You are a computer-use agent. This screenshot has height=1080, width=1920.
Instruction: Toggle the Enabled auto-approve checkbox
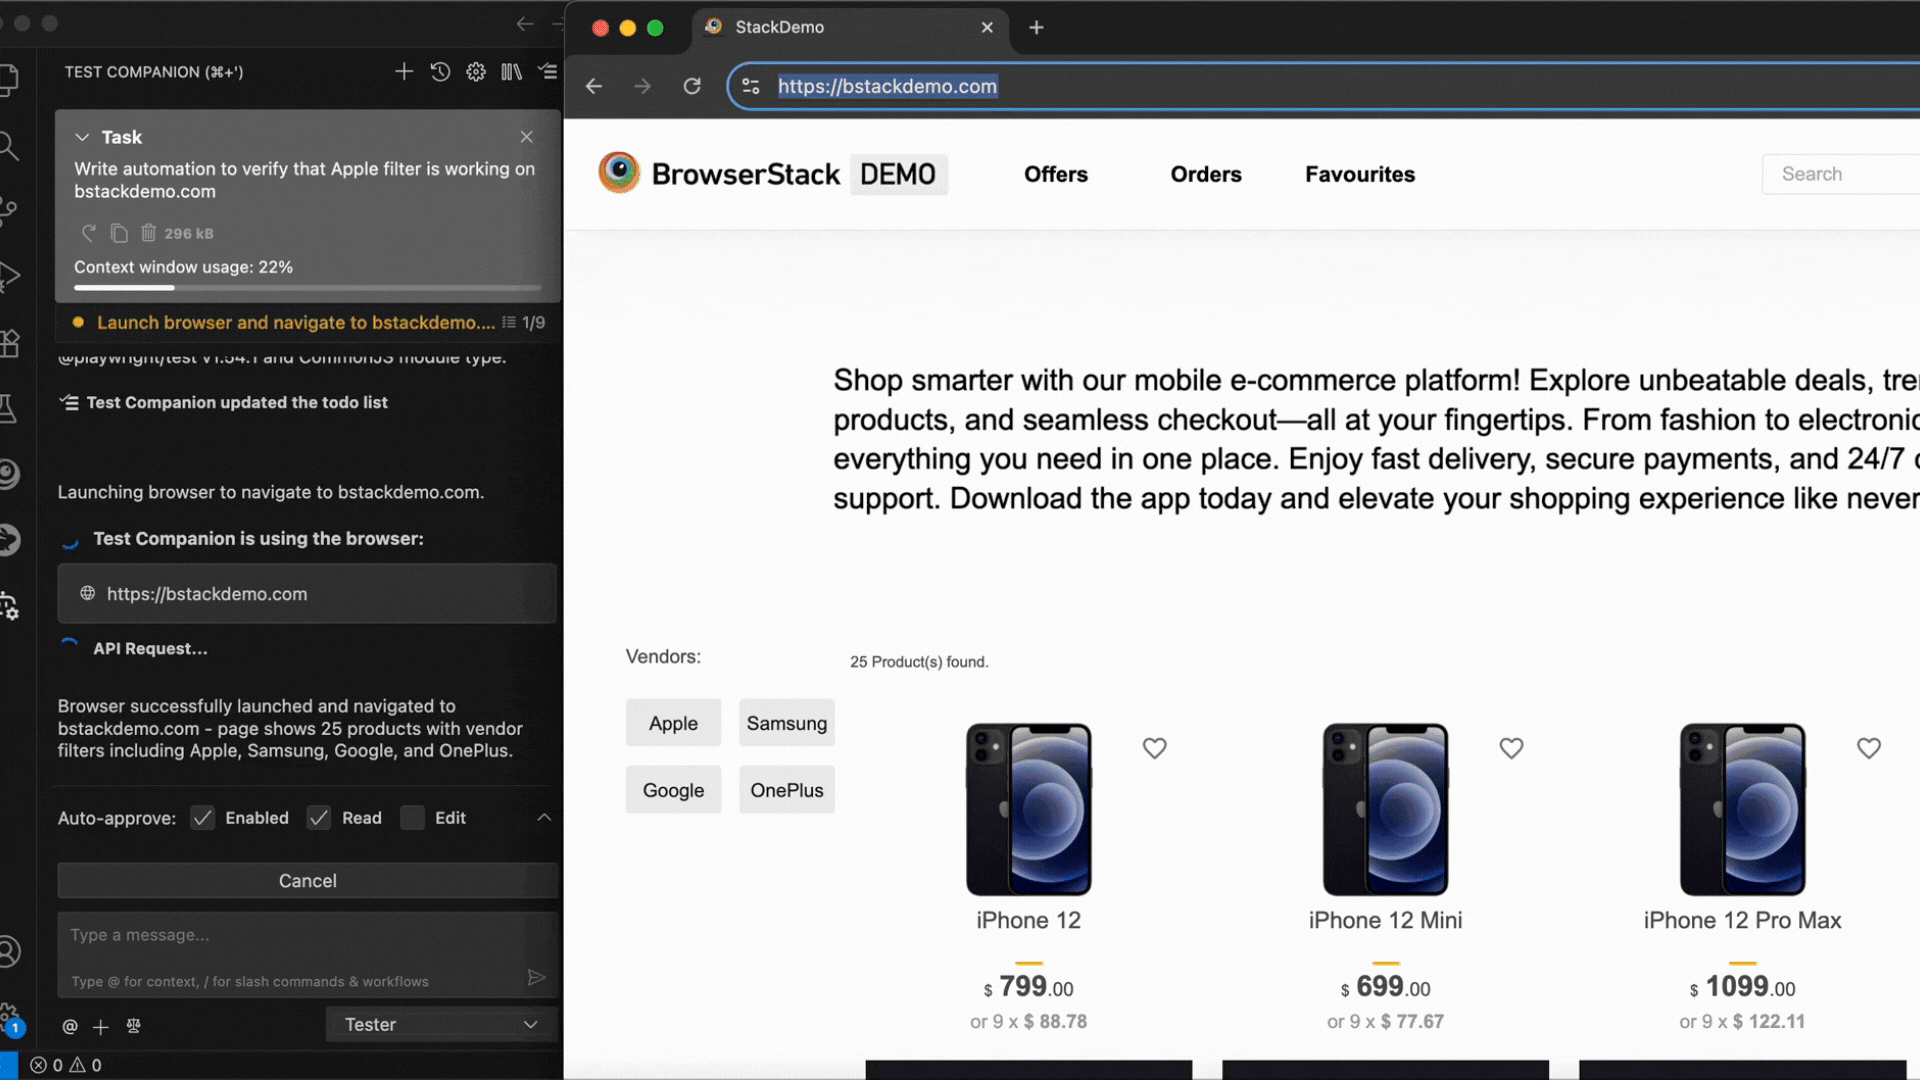pyautogui.click(x=203, y=818)
